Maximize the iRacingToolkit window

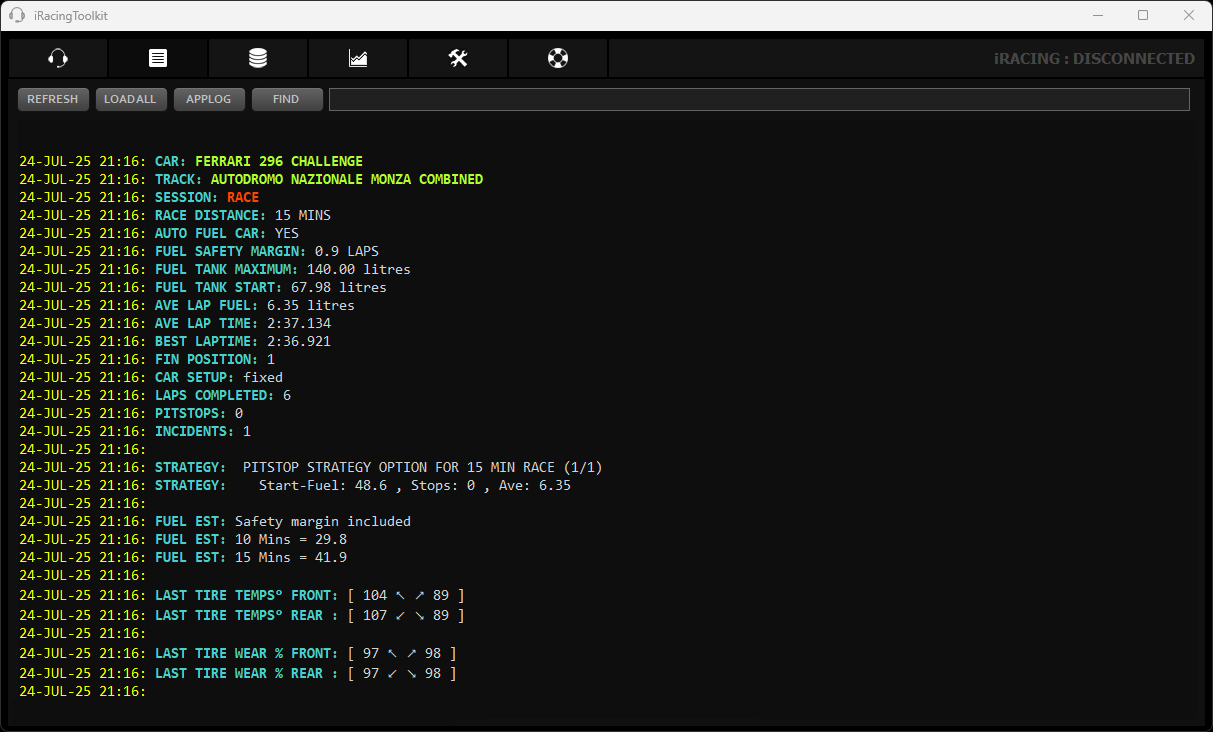[1143, 15]
